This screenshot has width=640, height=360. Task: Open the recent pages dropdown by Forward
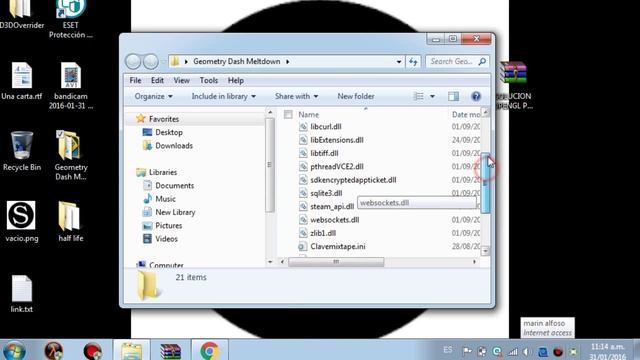163,62
